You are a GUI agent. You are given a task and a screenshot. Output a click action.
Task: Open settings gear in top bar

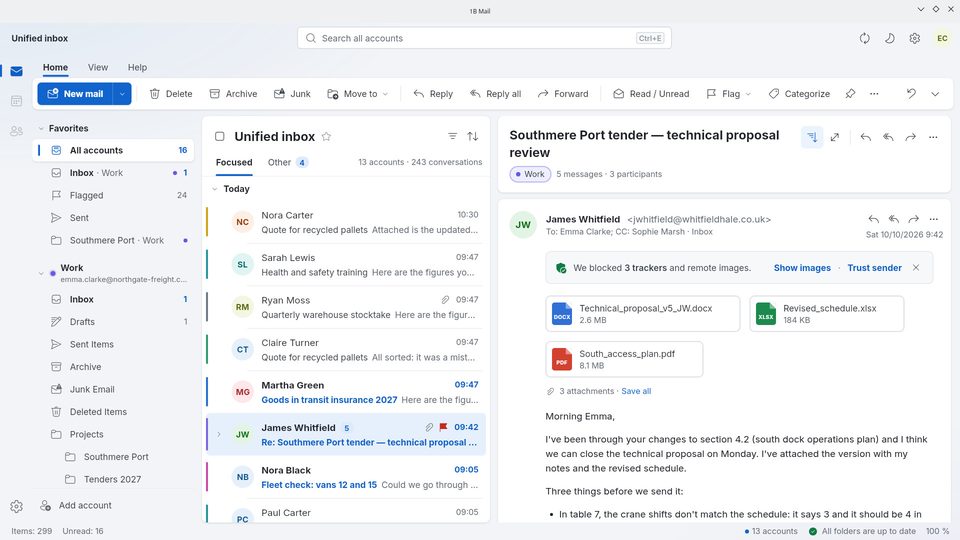915,38
